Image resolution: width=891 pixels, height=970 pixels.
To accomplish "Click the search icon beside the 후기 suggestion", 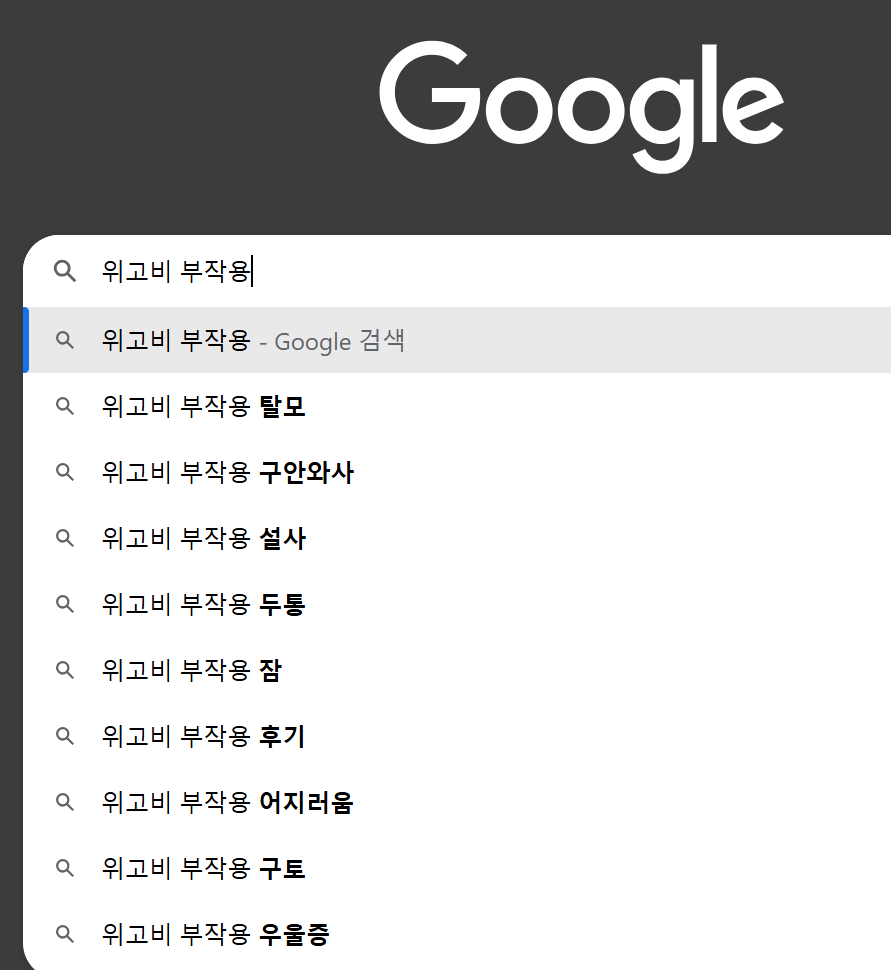I will coord(65,736).
